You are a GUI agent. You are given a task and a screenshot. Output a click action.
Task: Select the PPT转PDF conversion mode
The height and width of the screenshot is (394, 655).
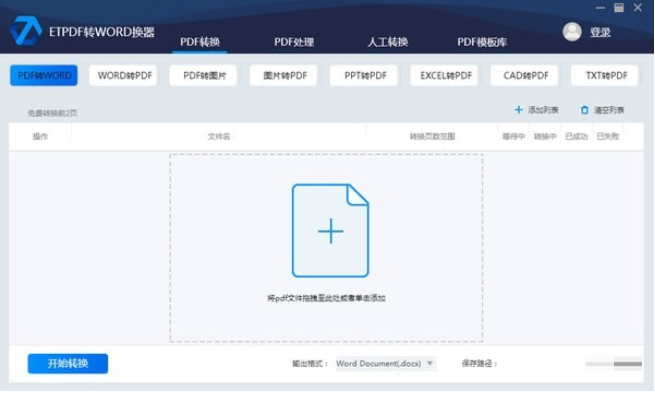(x=365, y=76)
